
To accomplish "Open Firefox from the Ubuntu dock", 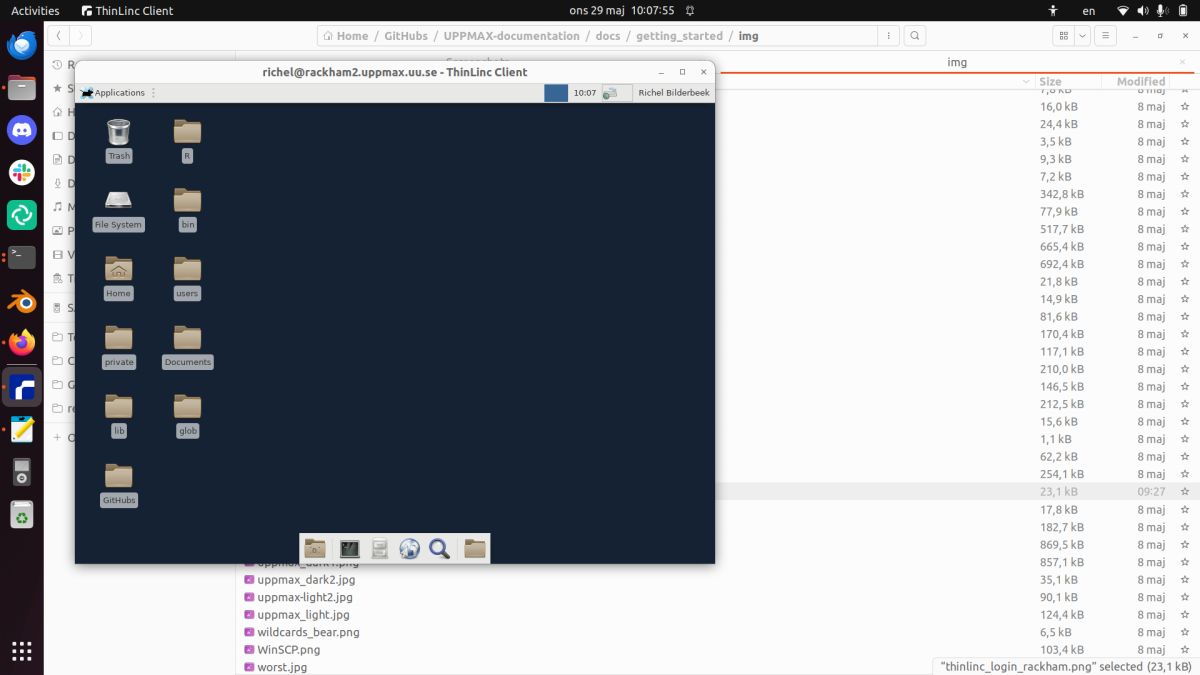I will (x=22, y=343).
